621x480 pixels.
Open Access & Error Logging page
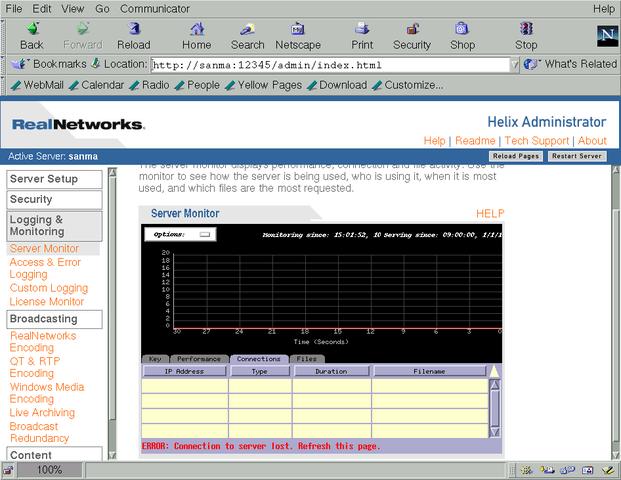(x=45, y=268)
